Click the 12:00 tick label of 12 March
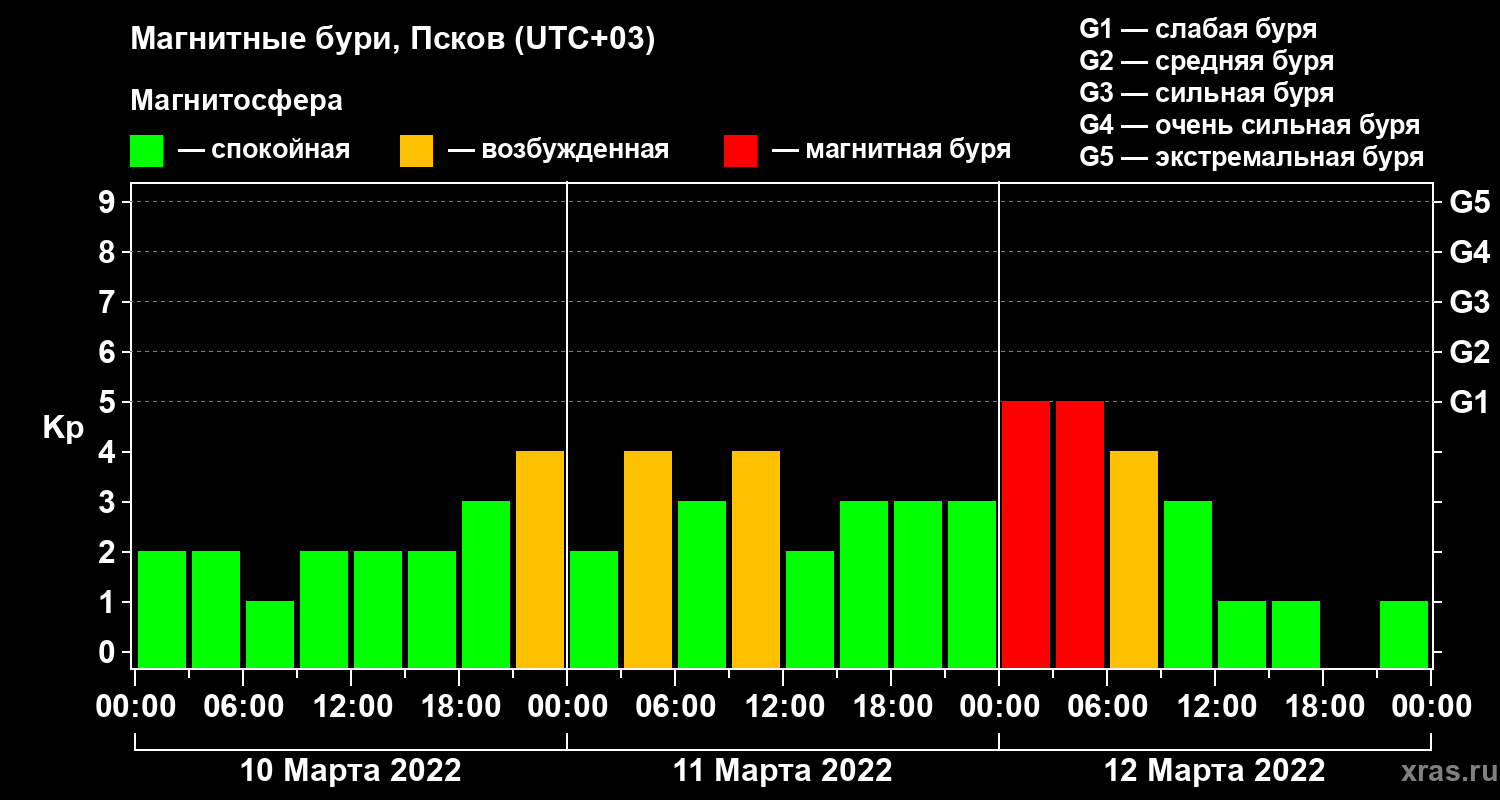The height and width of the screenshot is (800, 1500). tap(1215, 707)
